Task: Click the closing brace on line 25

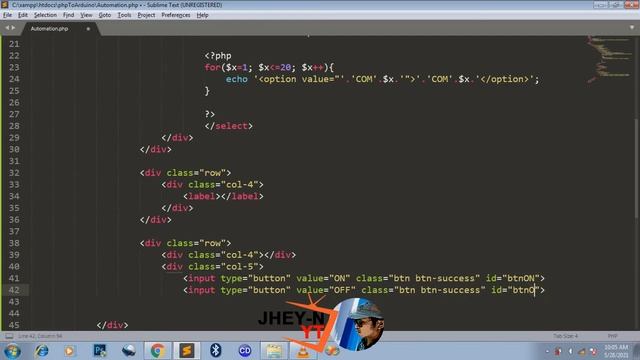Action: click(x=207, y=91)
